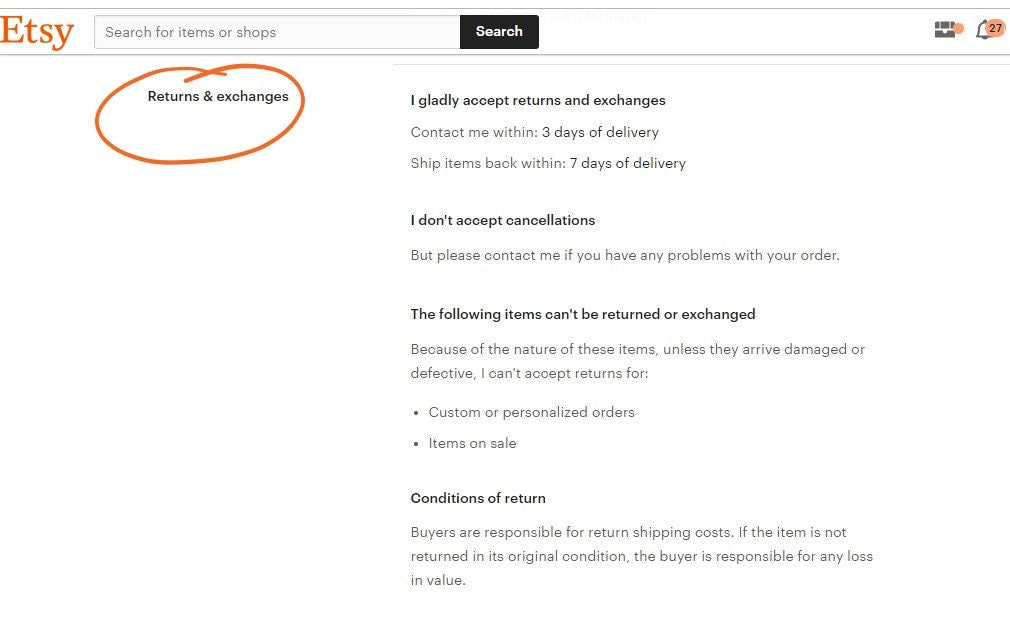Click the 'Custom or personalized orders' bullet

[x=531, y=412]
